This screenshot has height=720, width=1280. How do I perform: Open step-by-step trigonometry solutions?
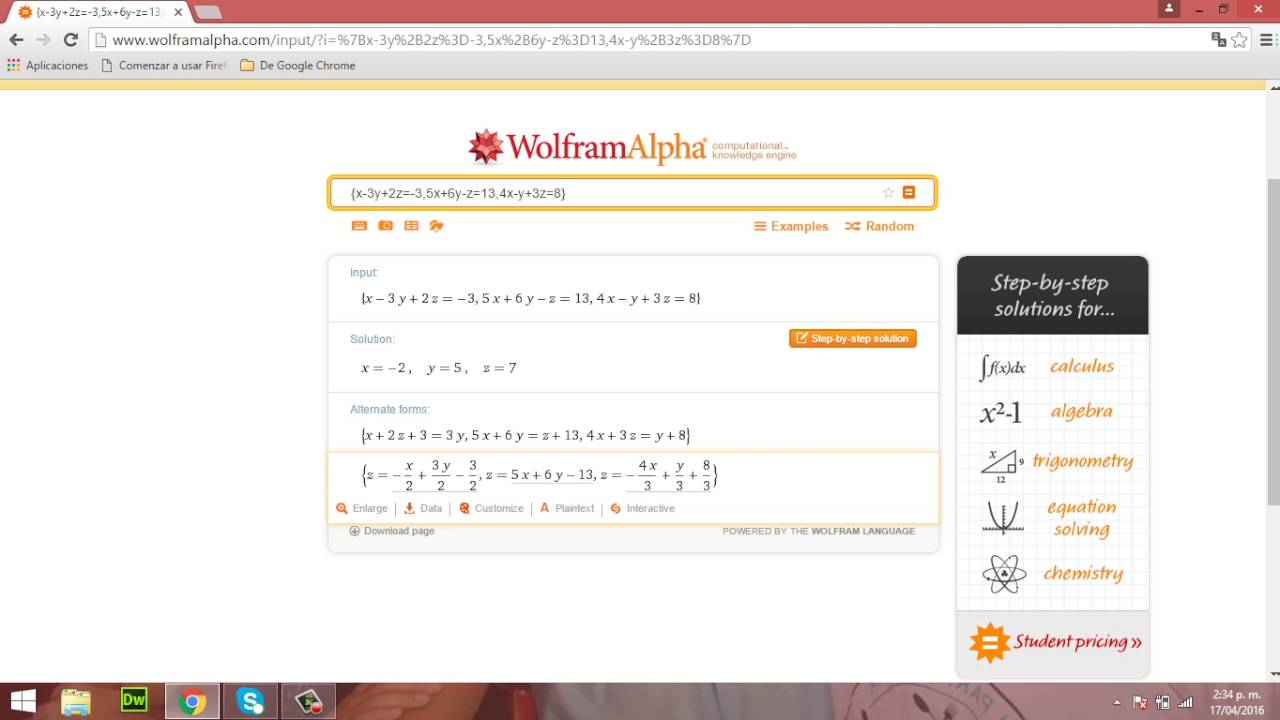pos(1083,461)
